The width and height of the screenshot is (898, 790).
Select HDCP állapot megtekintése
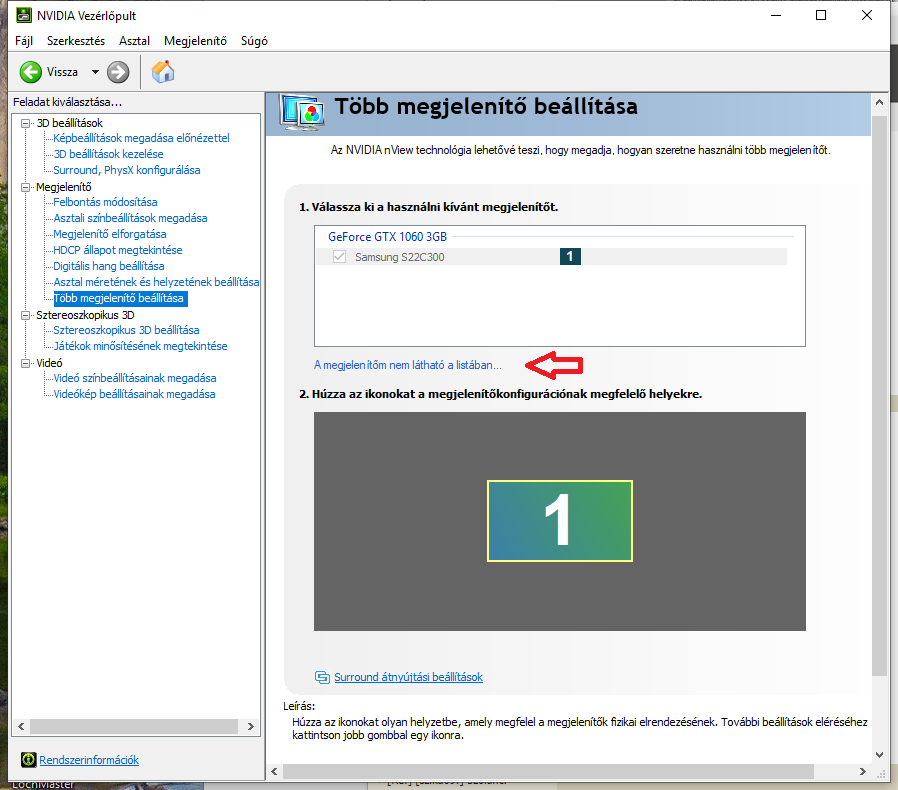click(117, 250)
